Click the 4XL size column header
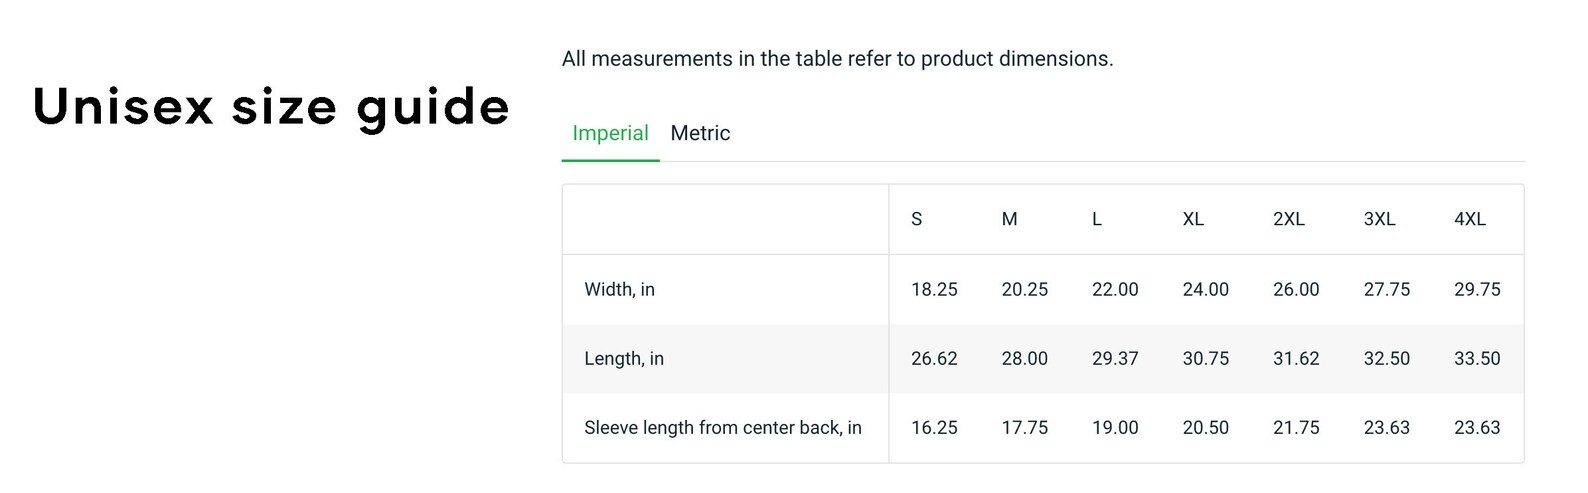The width and height of the screenshot is (1588, 493). (1470, 219)
